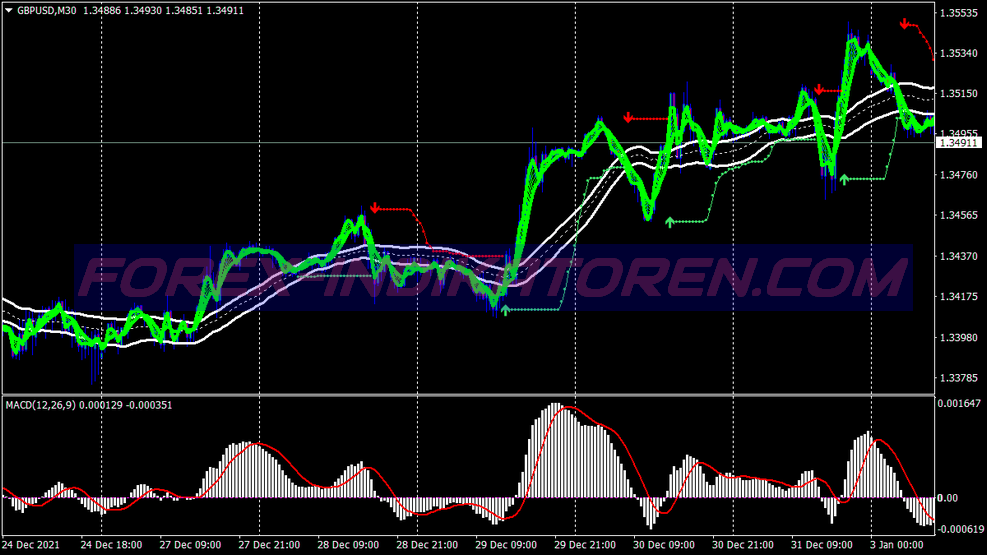Screen dimensions: 987x555
Task: Click MACD scale minimum -0.000619
Action: coord(961,529)
